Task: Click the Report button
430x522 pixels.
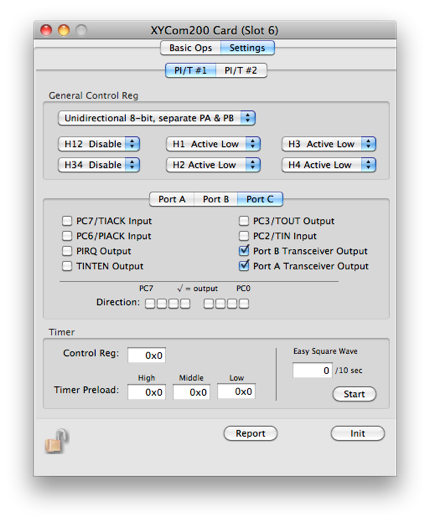Action: pos(250,433)
